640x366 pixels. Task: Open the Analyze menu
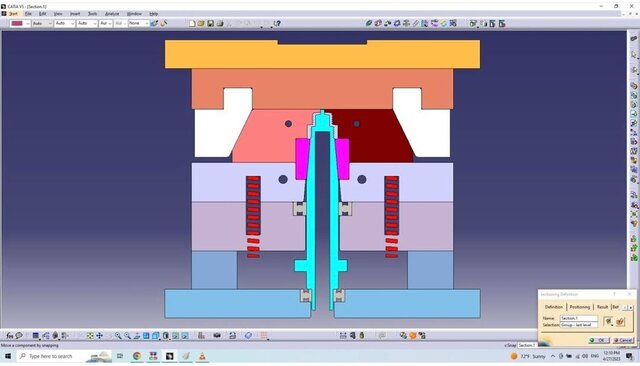[112, 14]
